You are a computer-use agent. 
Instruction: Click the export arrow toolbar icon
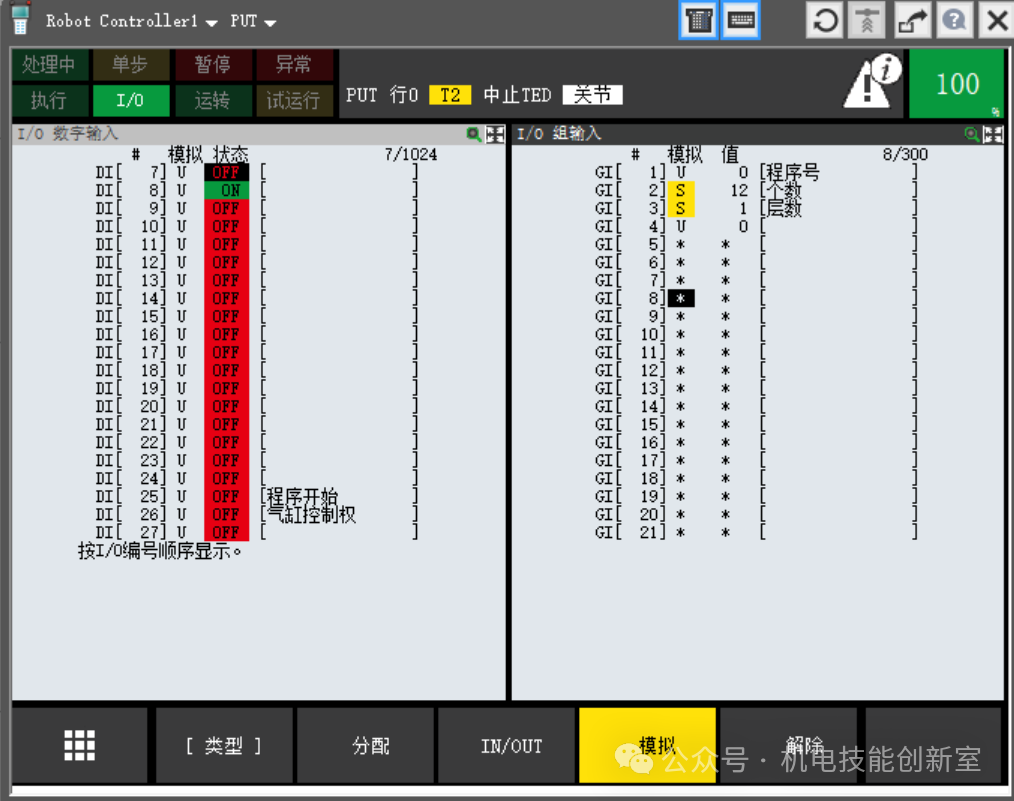912,21
